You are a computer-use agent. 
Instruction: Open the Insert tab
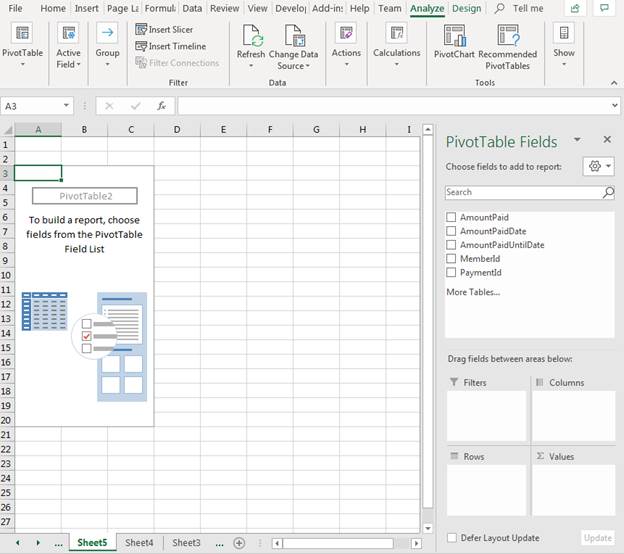86,8
